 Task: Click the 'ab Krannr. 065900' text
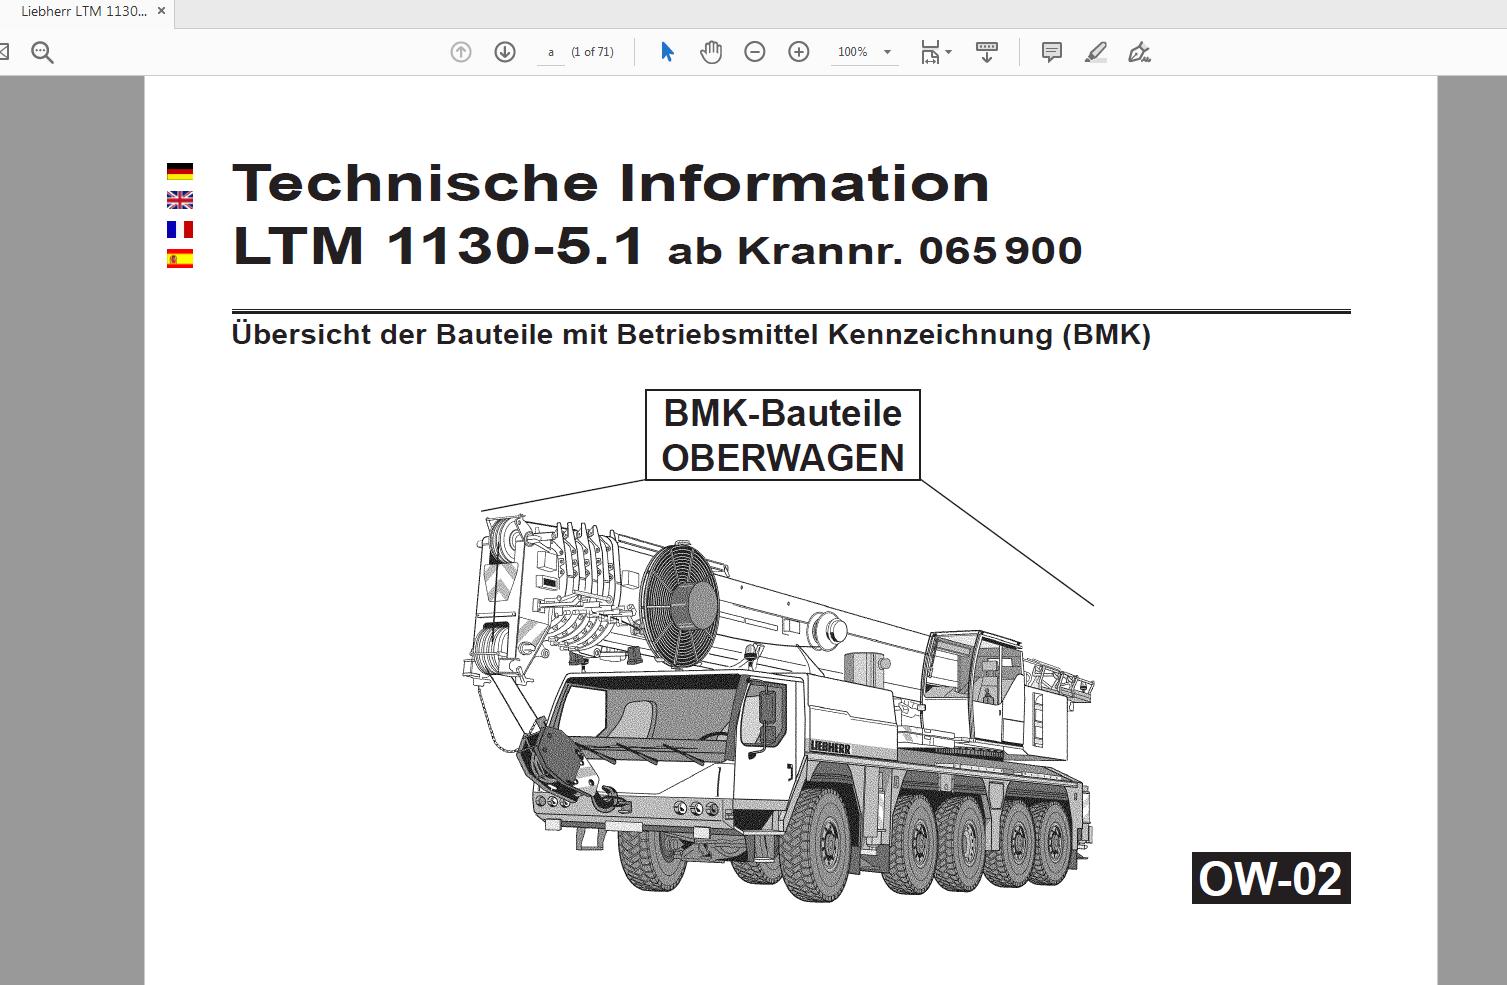tap(875, 251)
